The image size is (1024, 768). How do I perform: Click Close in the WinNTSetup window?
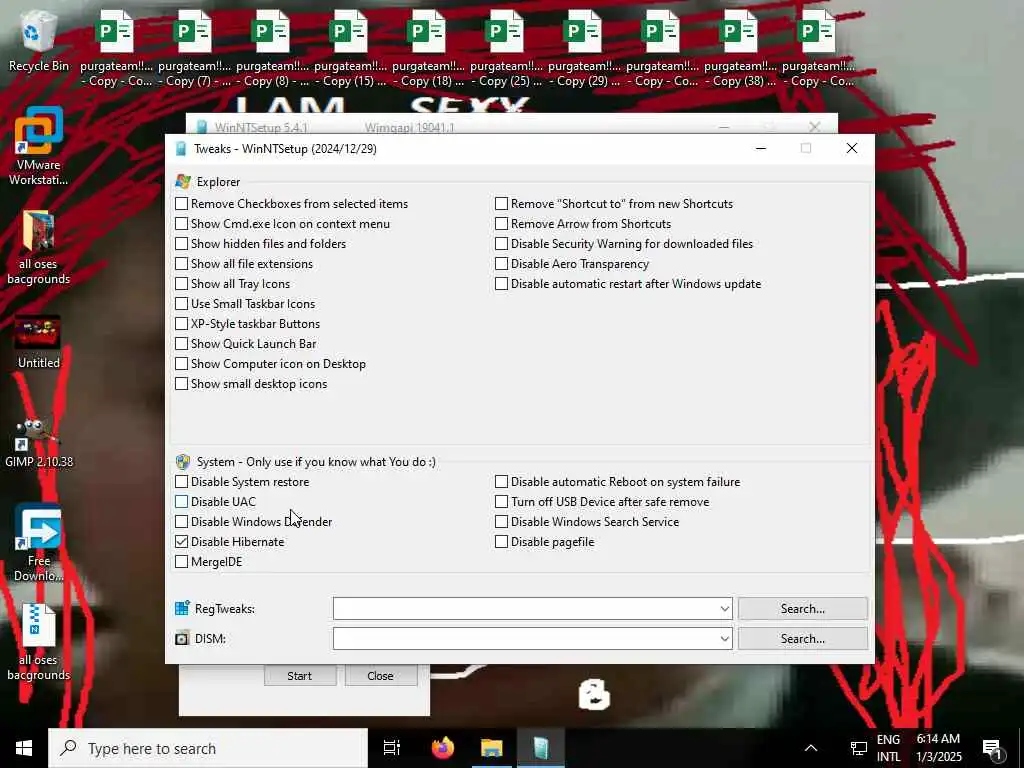380,676
